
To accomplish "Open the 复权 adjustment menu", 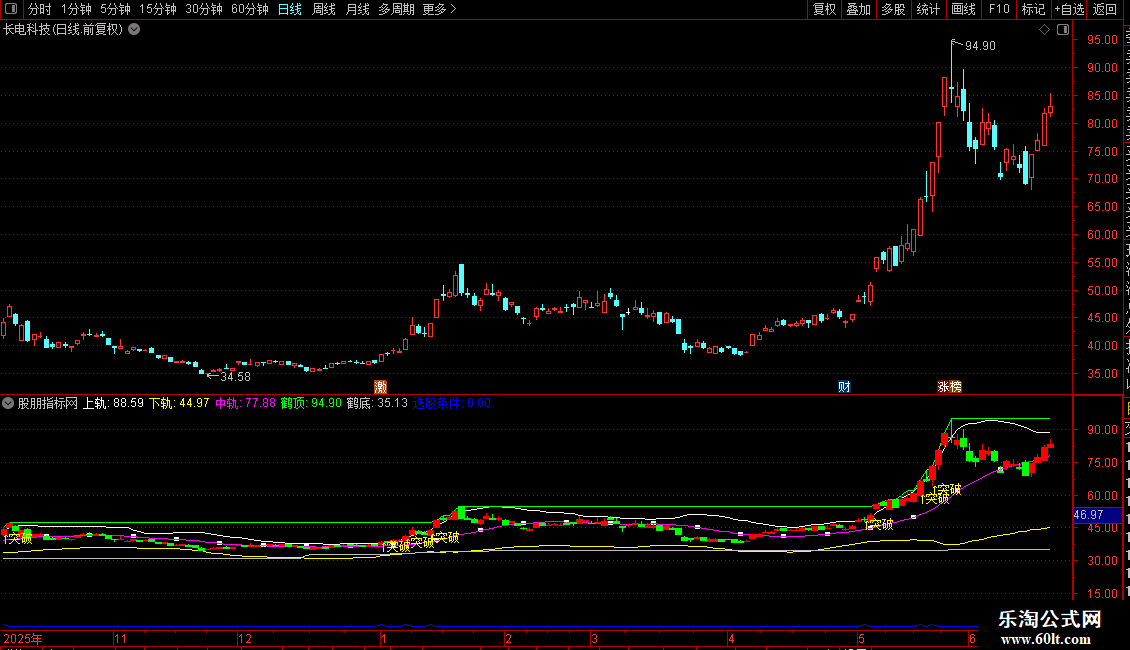I will coord(824,9).
